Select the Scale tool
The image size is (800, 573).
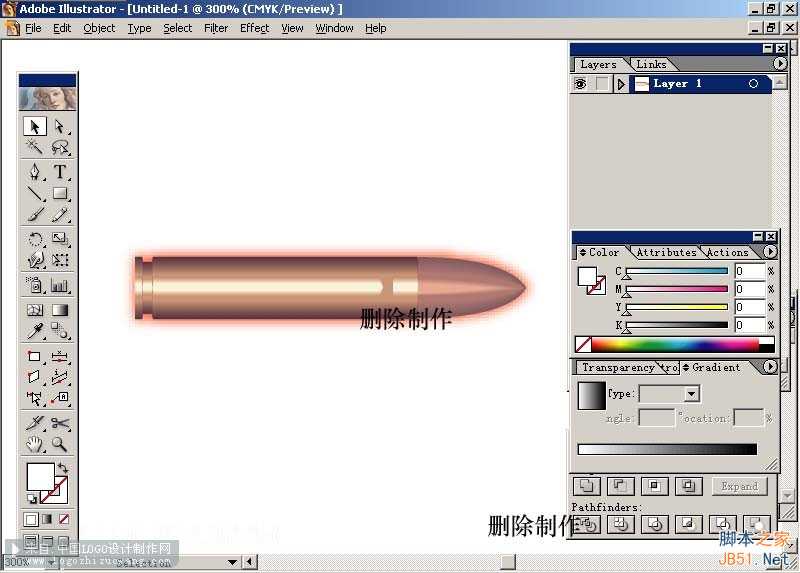click(60, 239)
